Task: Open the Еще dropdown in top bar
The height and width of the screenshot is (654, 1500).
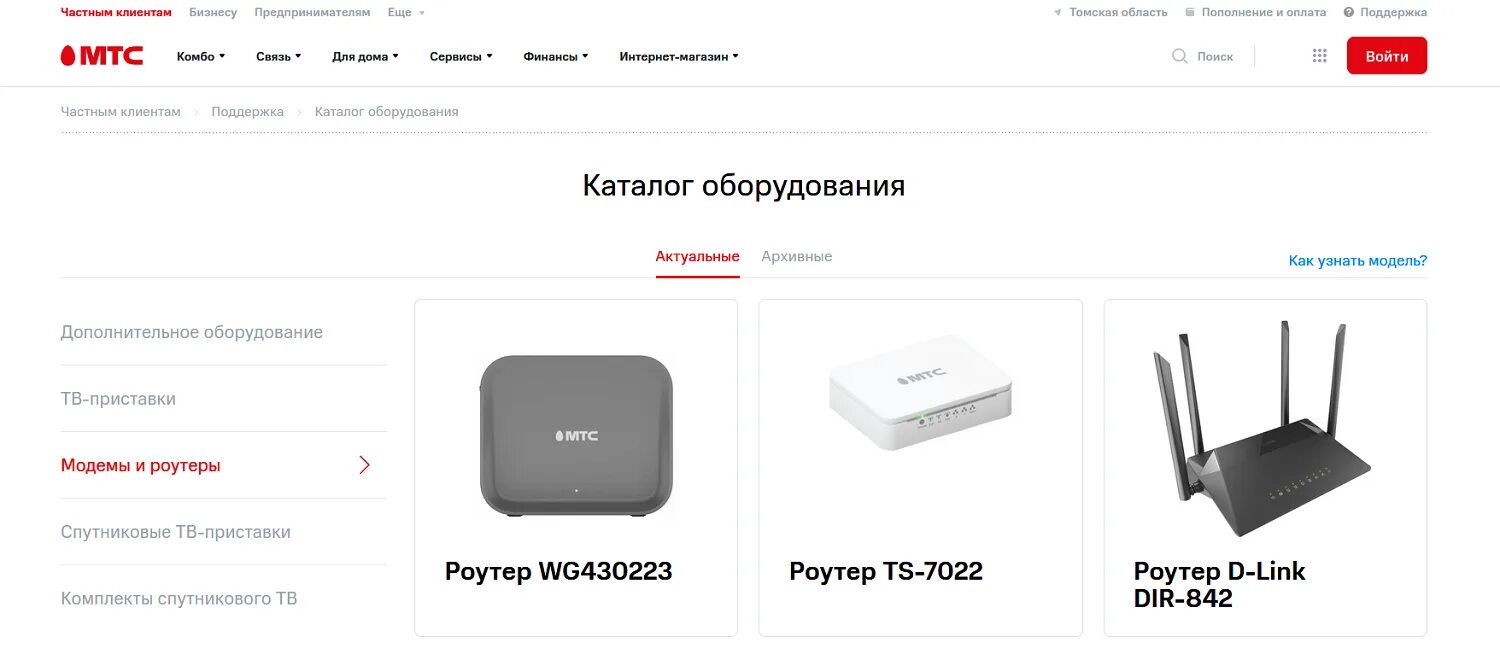Action: pos(406,13)
